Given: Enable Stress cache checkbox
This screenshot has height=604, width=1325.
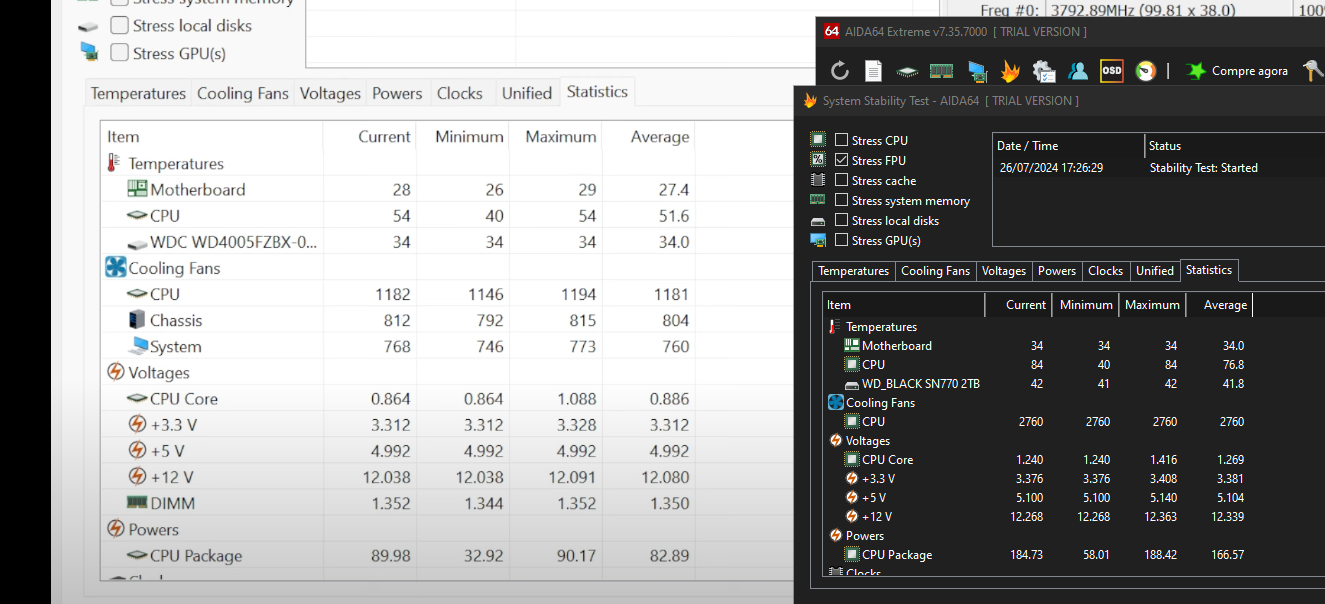Looking at the screenshot, I should (x=841, y=180).
